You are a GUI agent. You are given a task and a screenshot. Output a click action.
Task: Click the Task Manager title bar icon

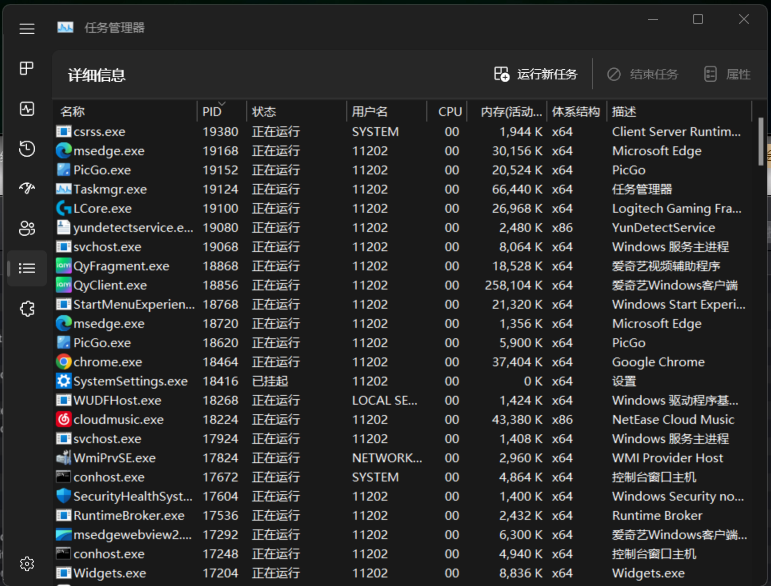tap(65, 28)
